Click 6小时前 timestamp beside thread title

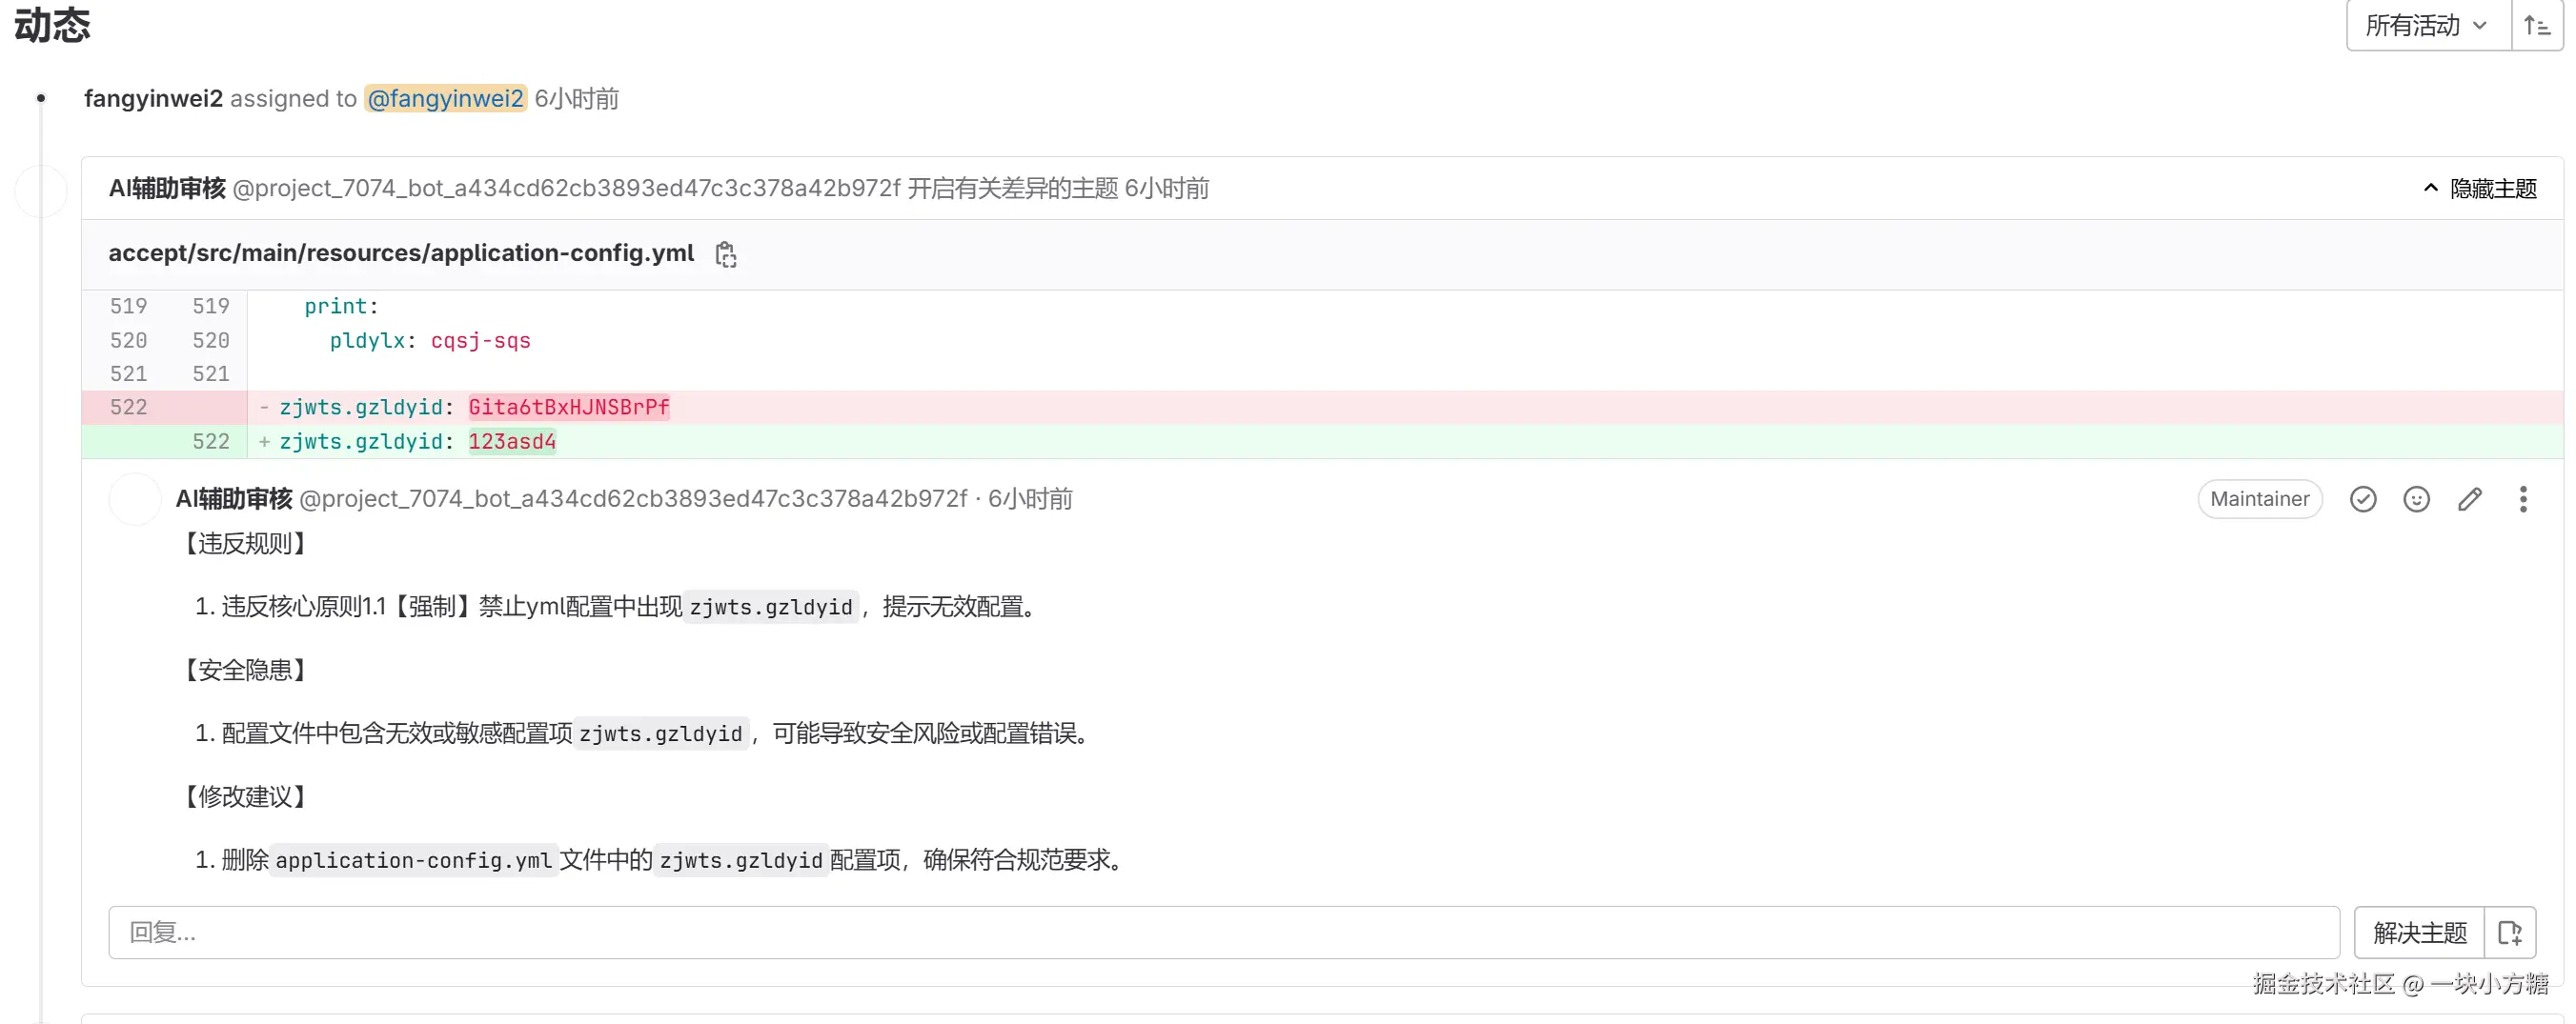pos(1167,188)
